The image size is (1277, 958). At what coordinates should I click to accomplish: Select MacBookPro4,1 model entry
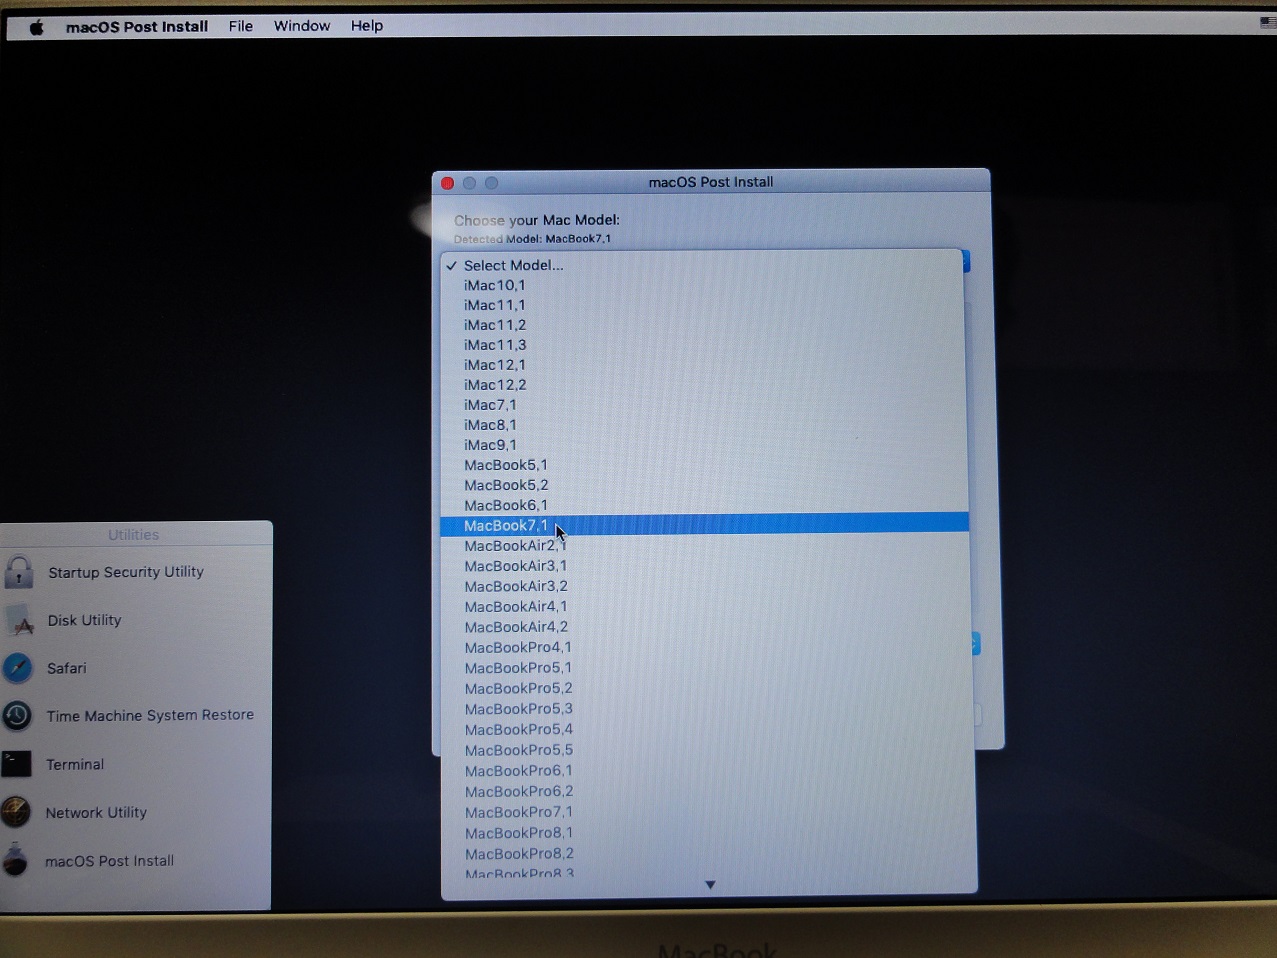(706, 648)
